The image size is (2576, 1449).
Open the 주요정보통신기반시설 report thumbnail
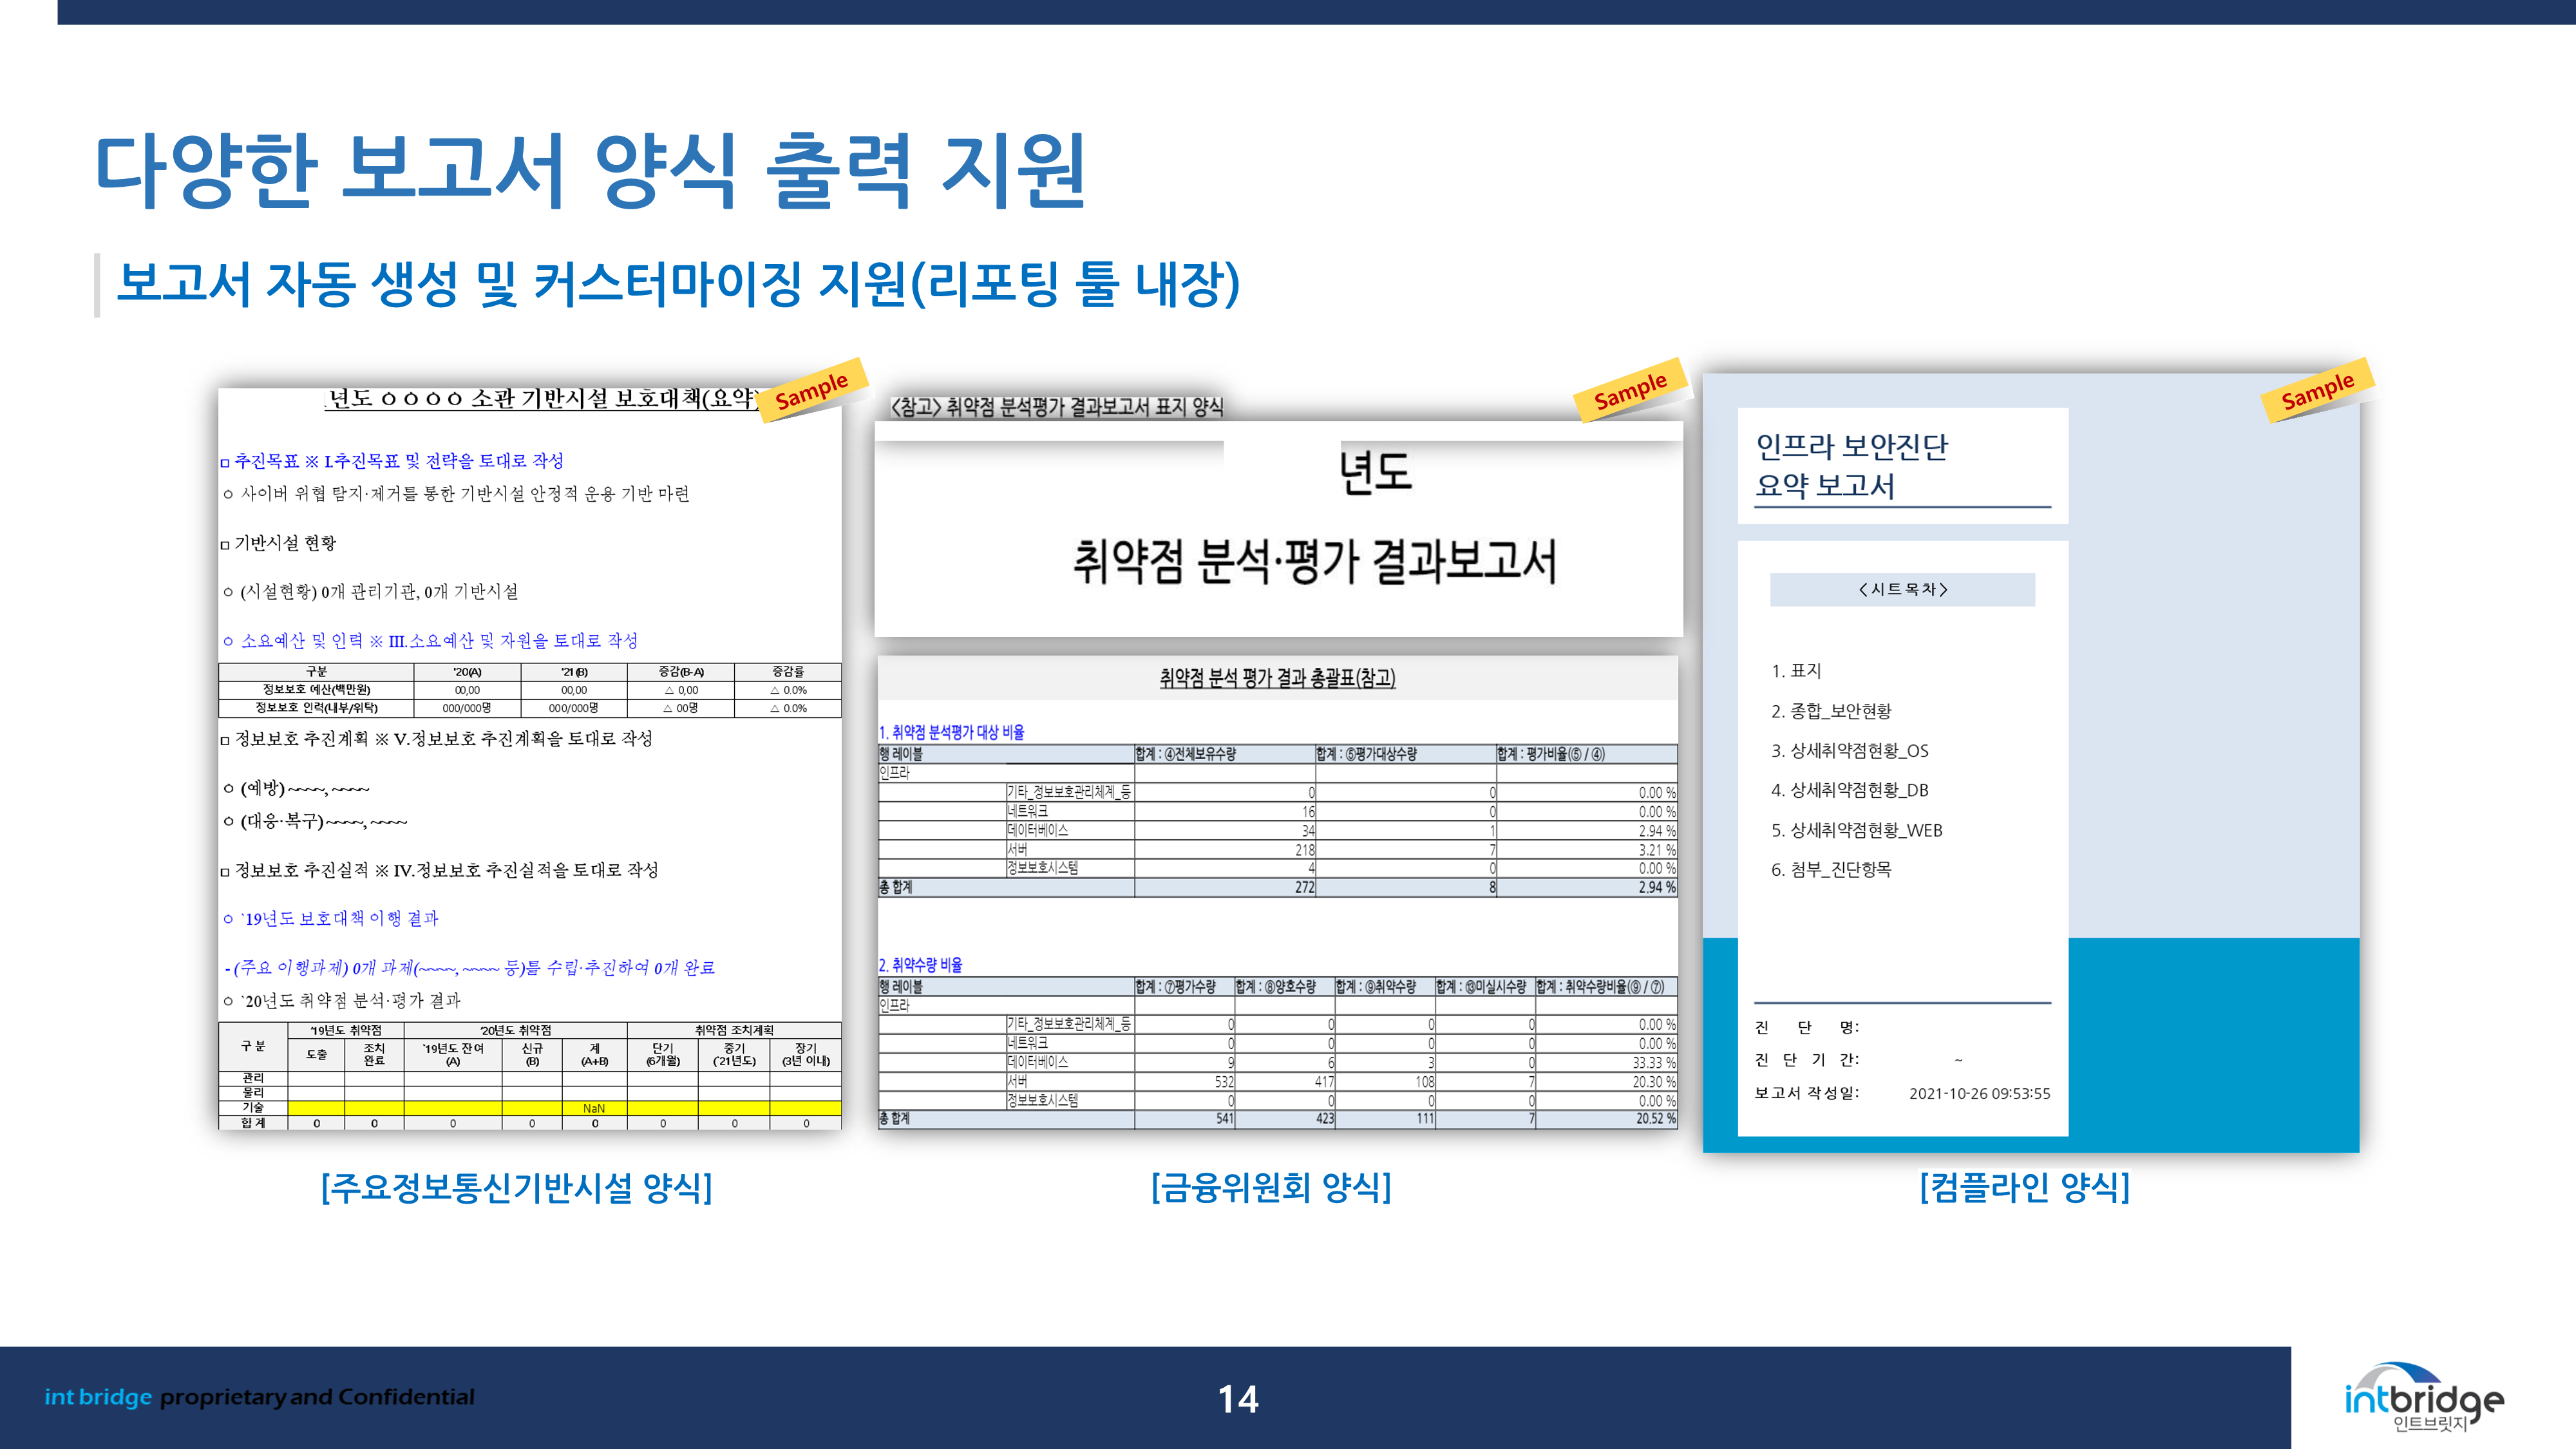tap(530, 760)
